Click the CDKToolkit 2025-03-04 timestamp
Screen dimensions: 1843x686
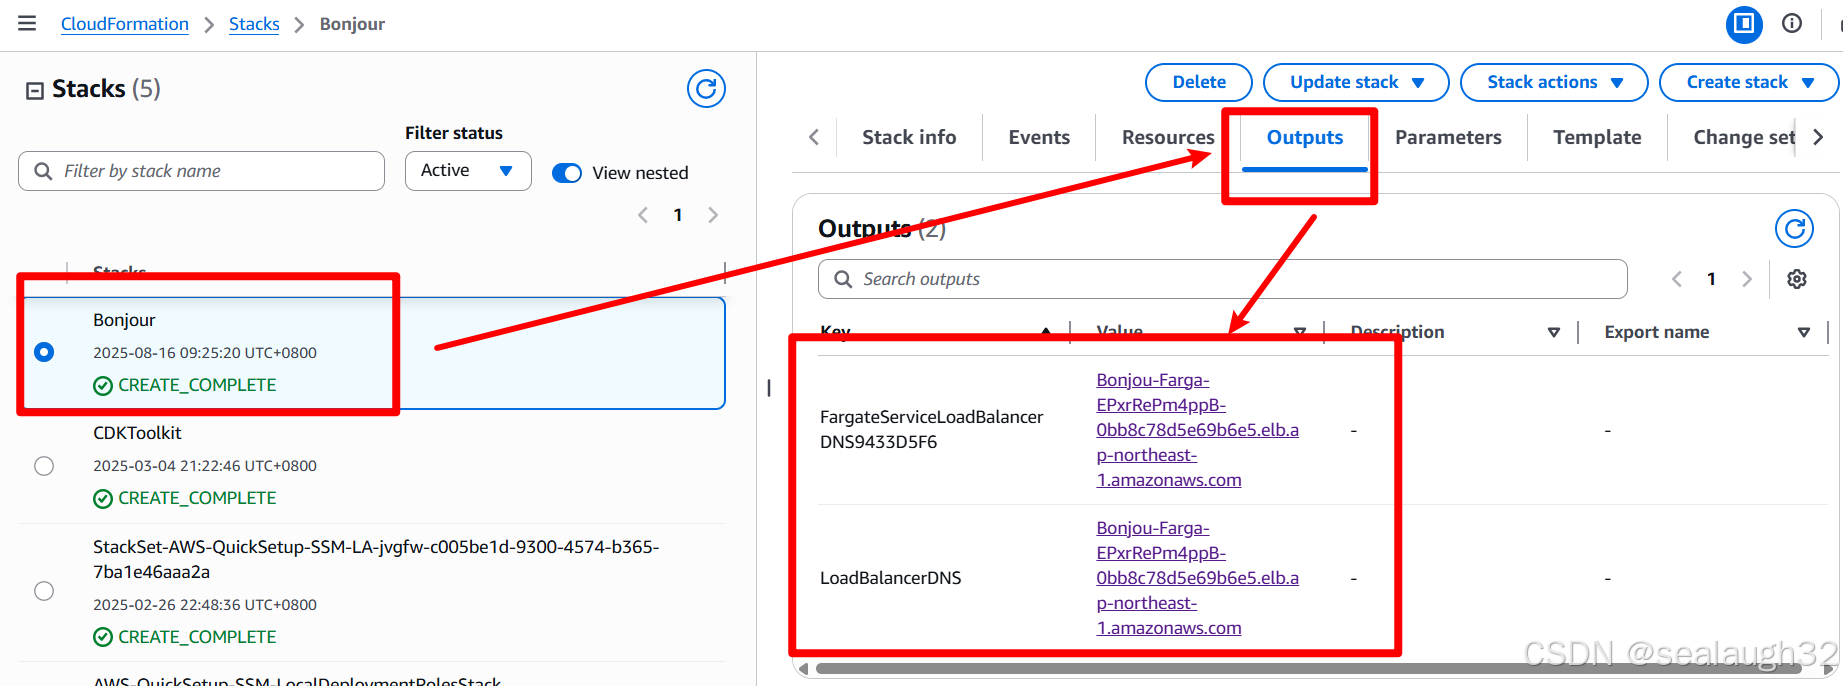click(205, 466)
